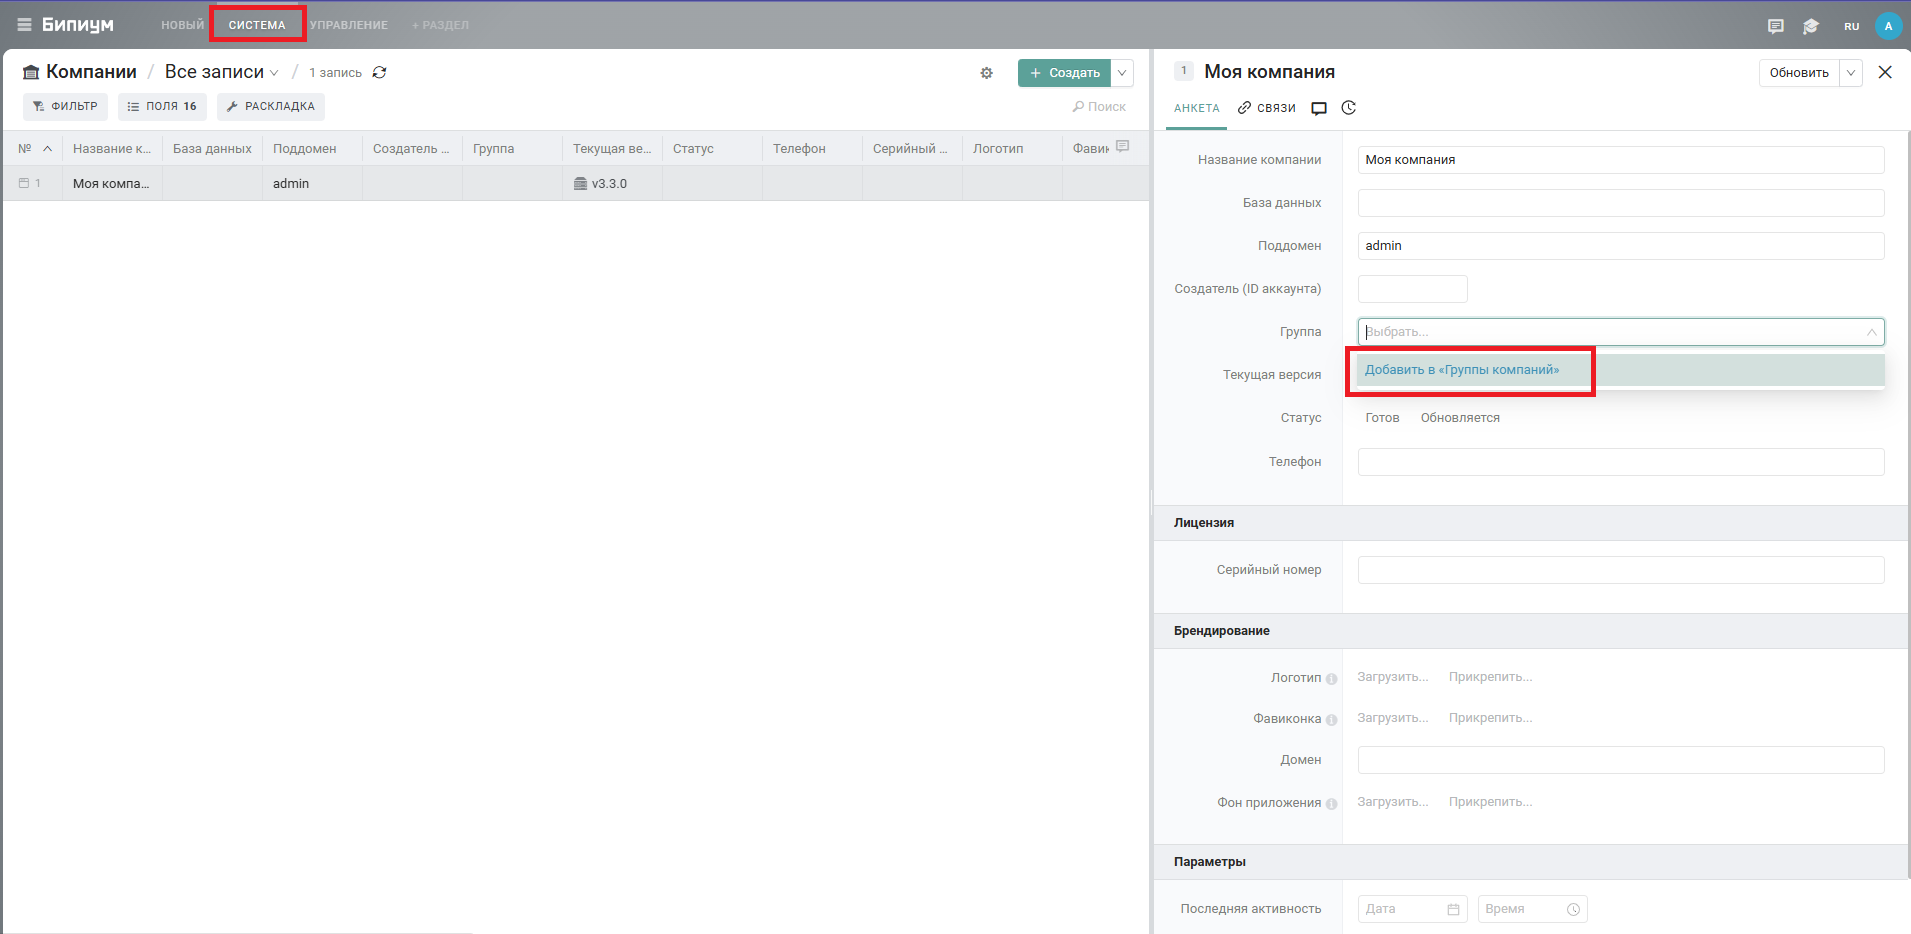Viewport: 1911px width, 934px height.
Task: Open the hamburger main menu
Action: pos(24,25)
